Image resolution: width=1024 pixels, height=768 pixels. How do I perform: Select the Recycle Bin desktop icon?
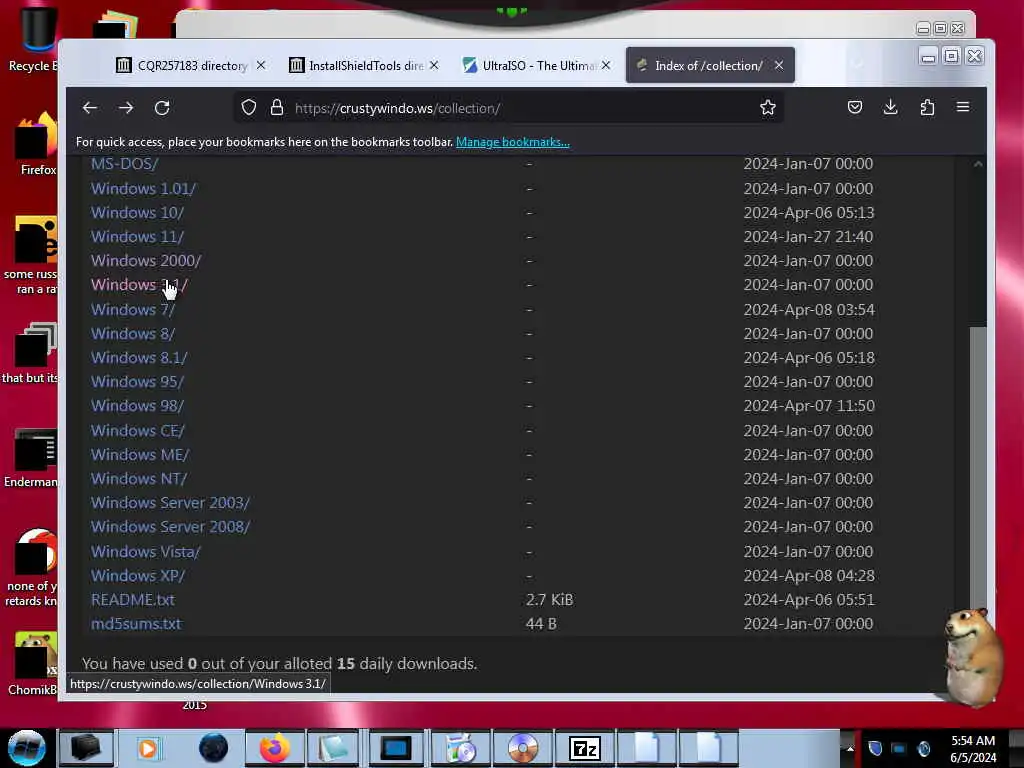tap(36, 39)
